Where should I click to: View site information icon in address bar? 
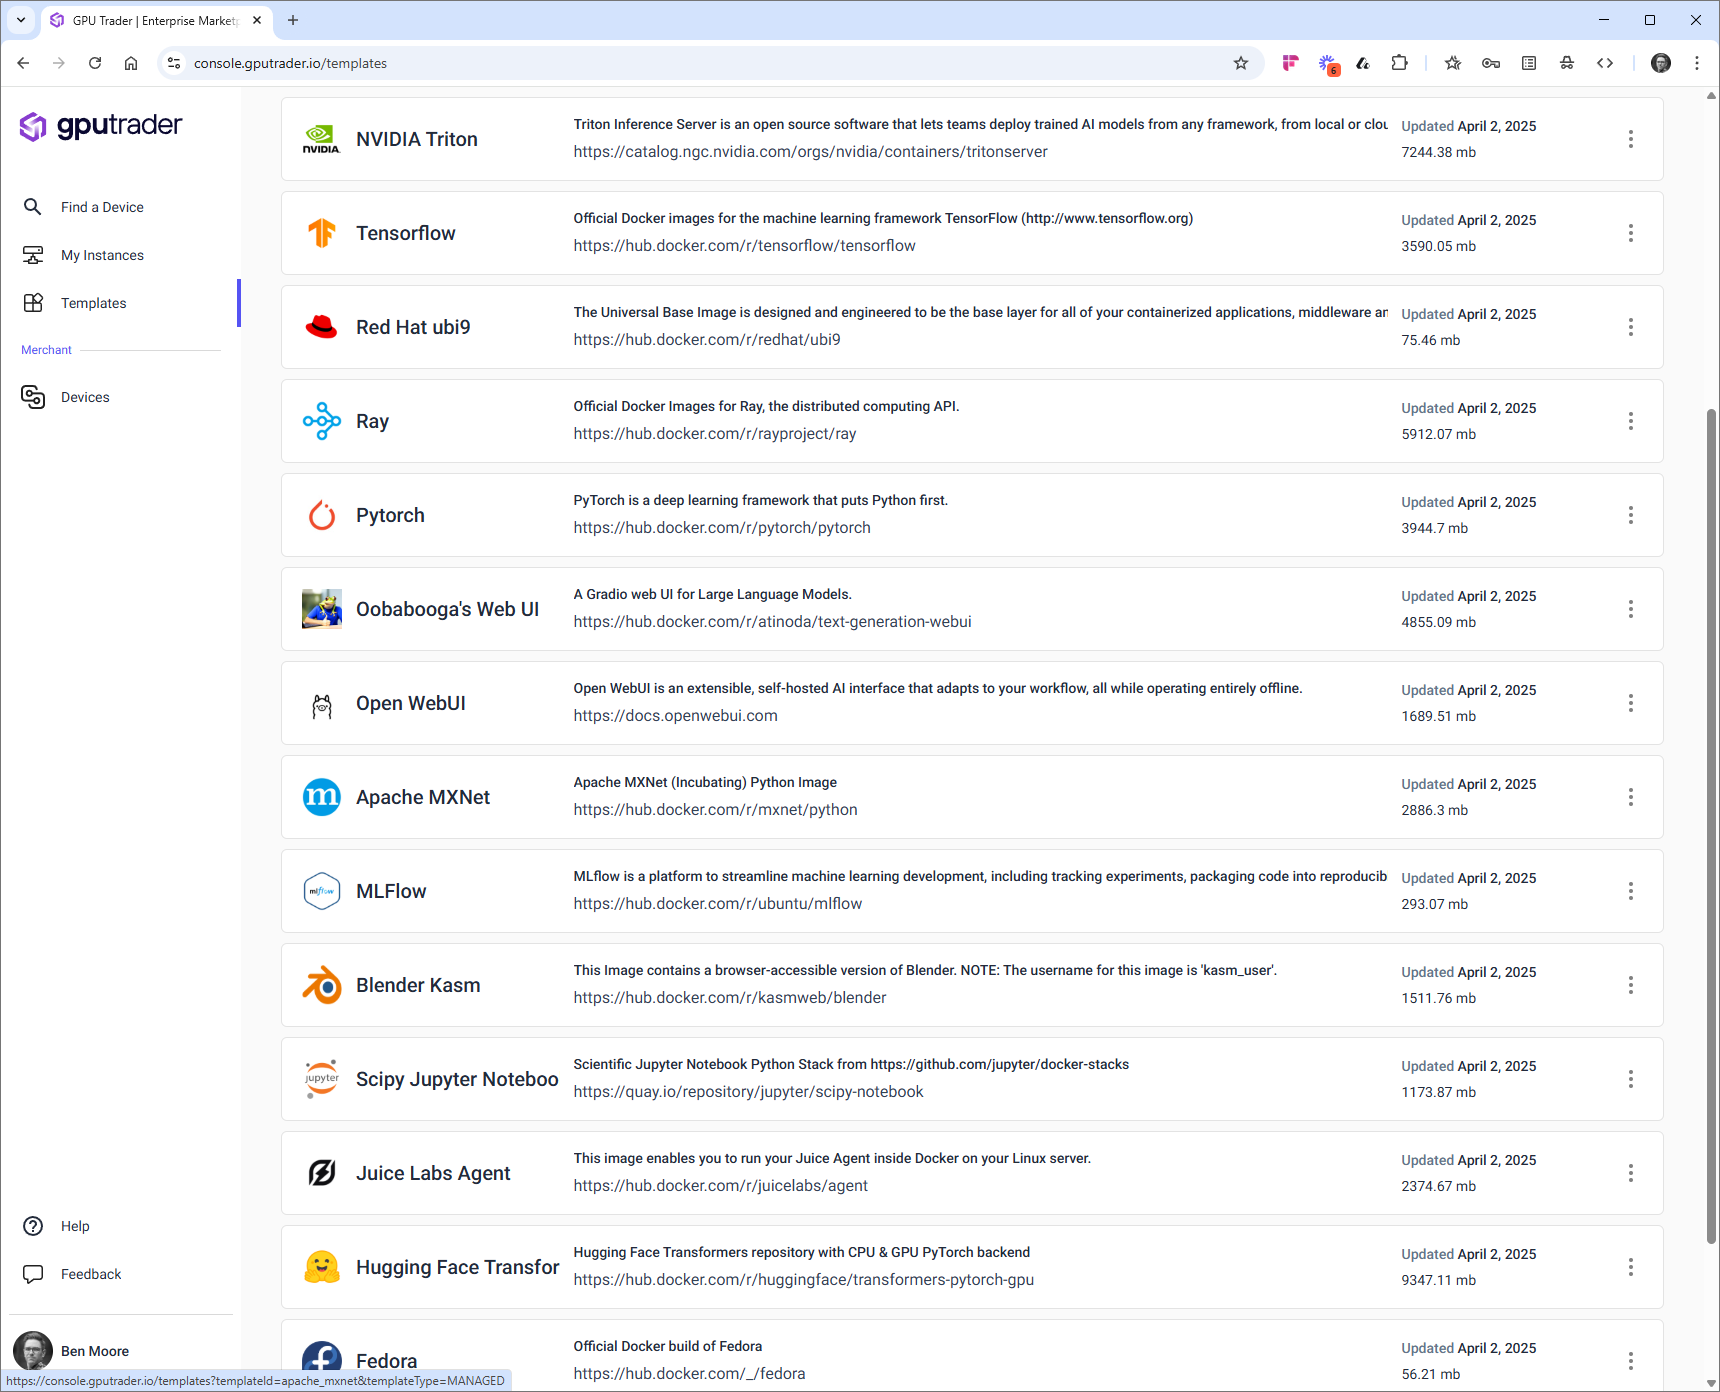tap(174, 63)
